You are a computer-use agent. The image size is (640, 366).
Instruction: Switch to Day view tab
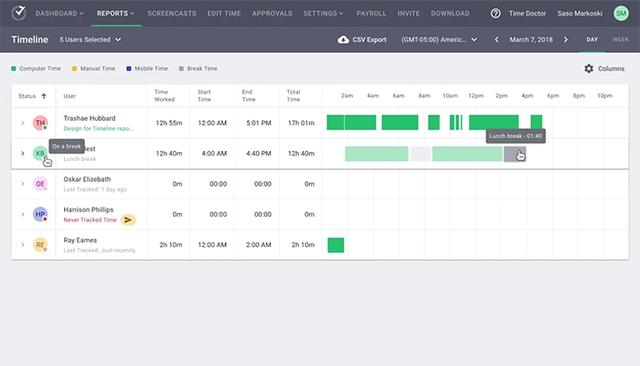[592, 40]
